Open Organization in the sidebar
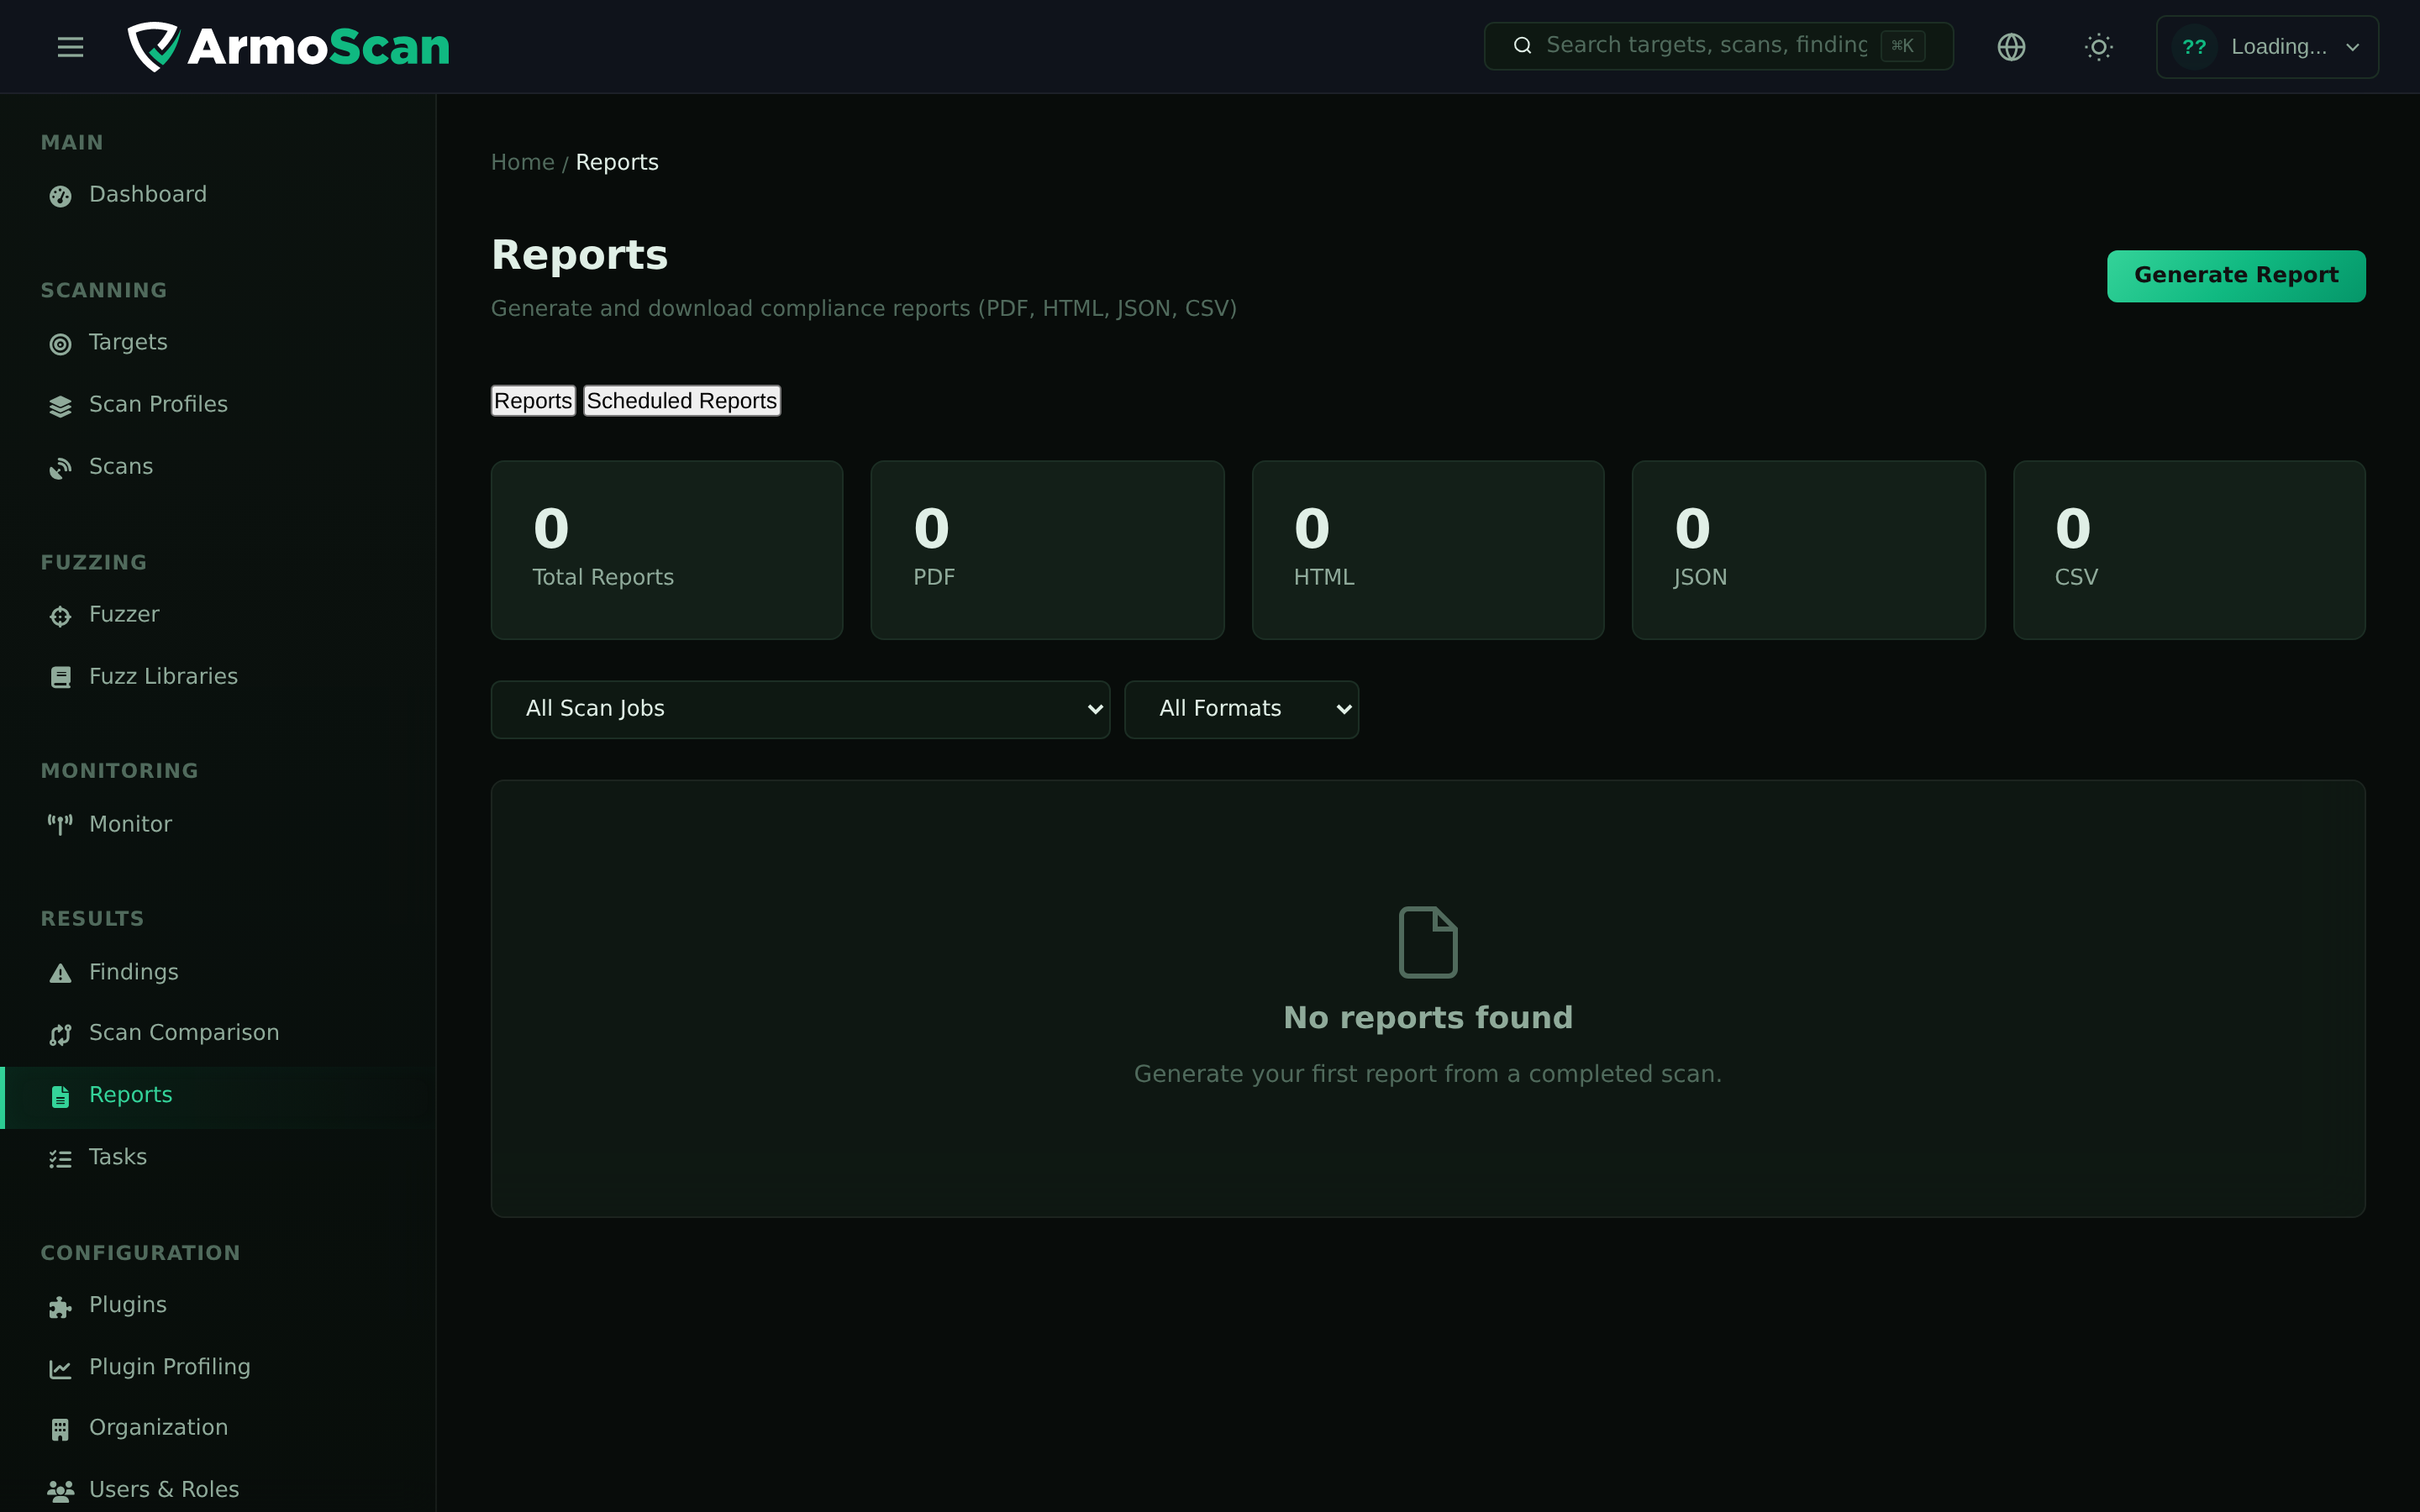Image resolution: width=2420 pixels, height=1512 pixels. tap(218, 1428)
